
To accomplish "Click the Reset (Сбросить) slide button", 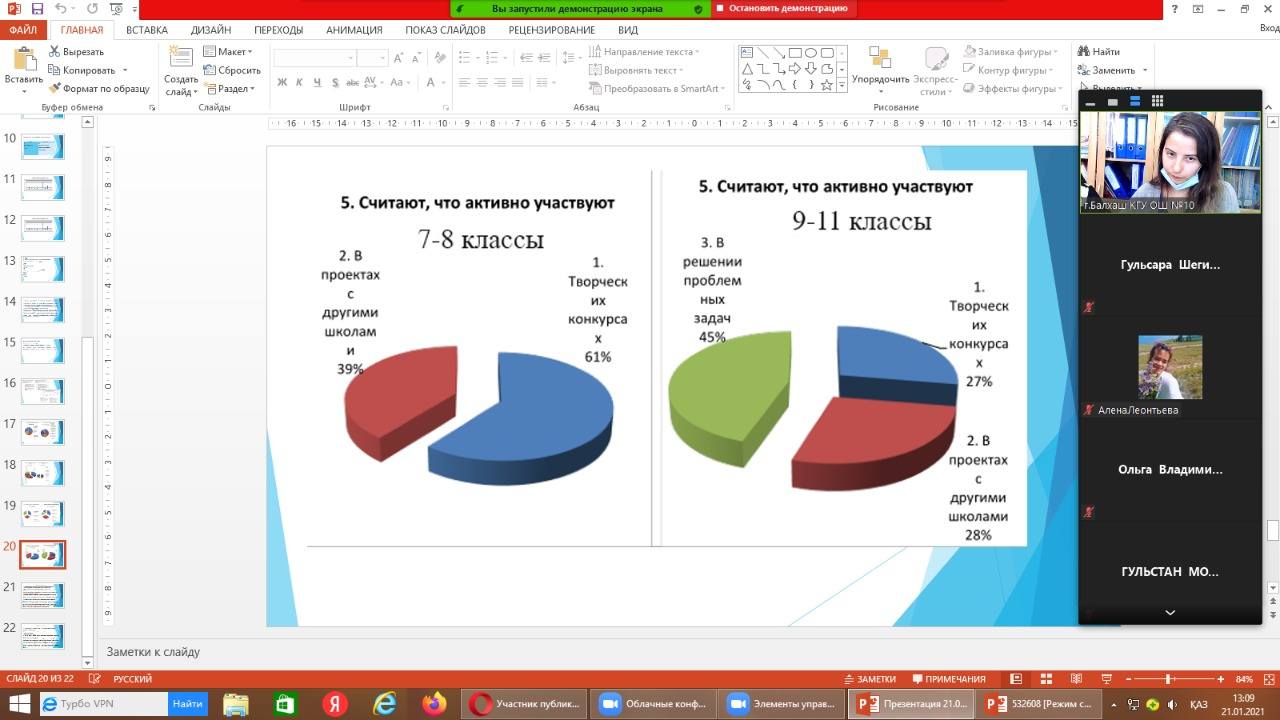I will click(x=233, y=70).
